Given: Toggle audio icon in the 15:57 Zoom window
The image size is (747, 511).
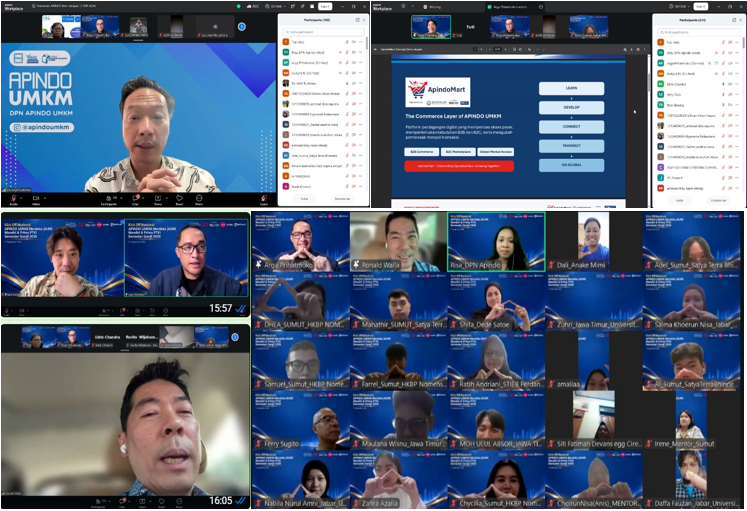Looking at the screenshot, I should (x=7, y=311).
